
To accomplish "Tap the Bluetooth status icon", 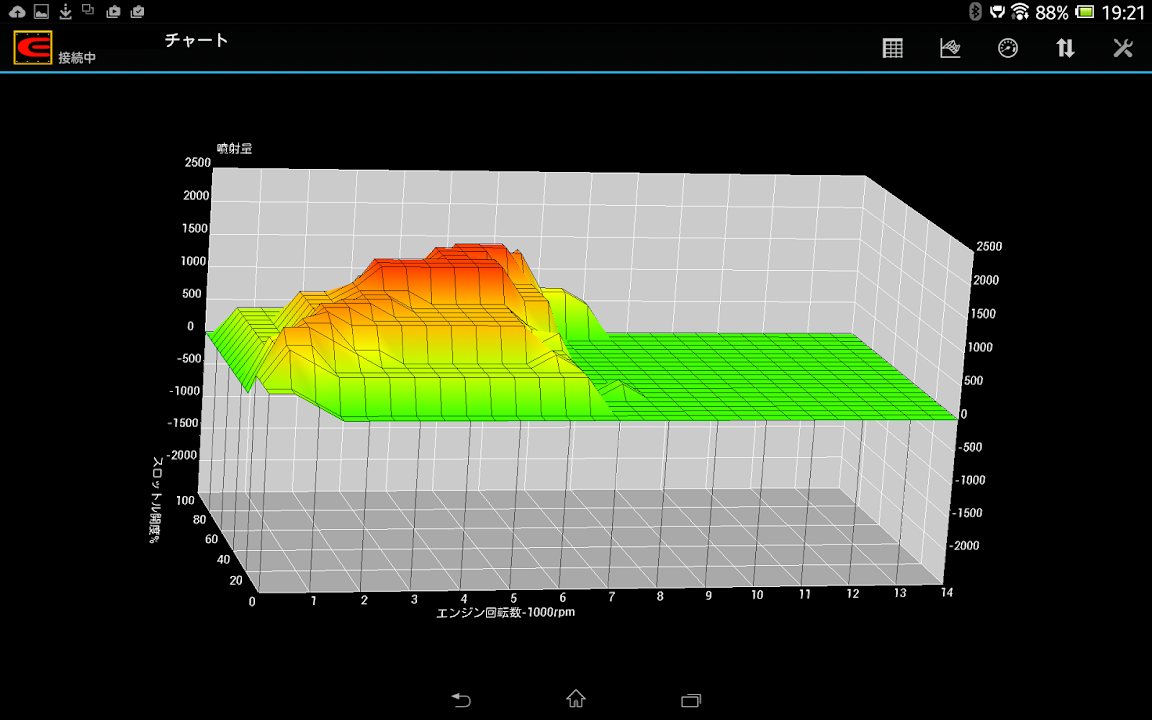I will coord(975,12).
